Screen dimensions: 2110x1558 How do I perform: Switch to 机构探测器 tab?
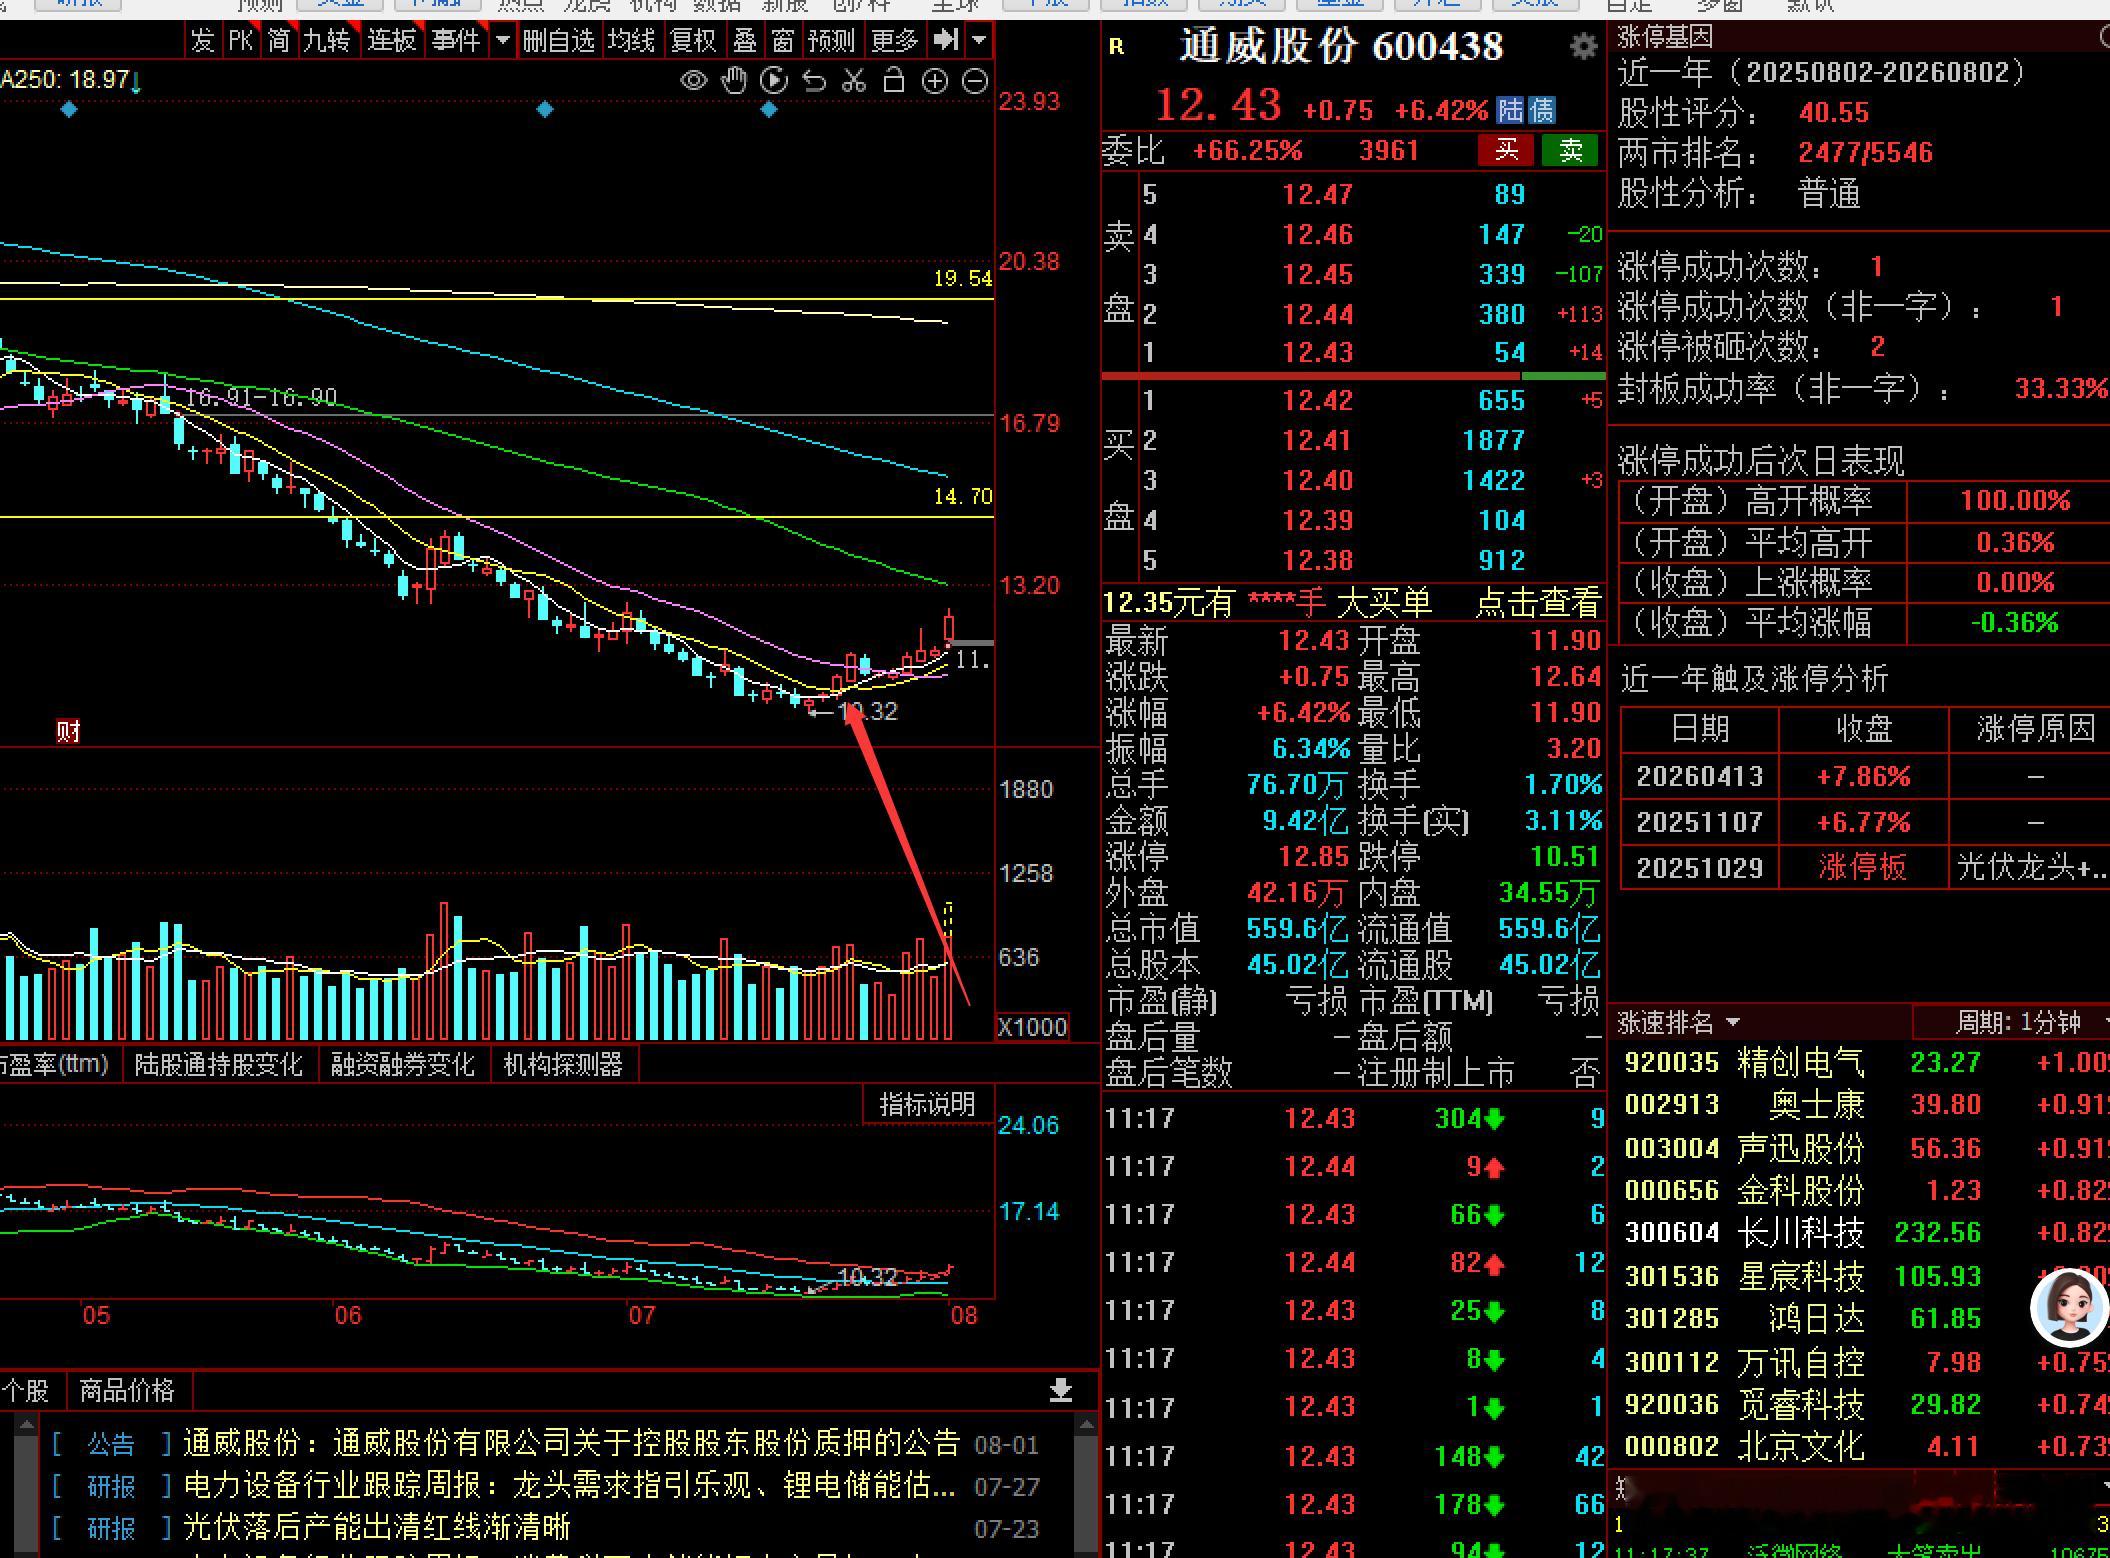click(x=563, y=1064)
